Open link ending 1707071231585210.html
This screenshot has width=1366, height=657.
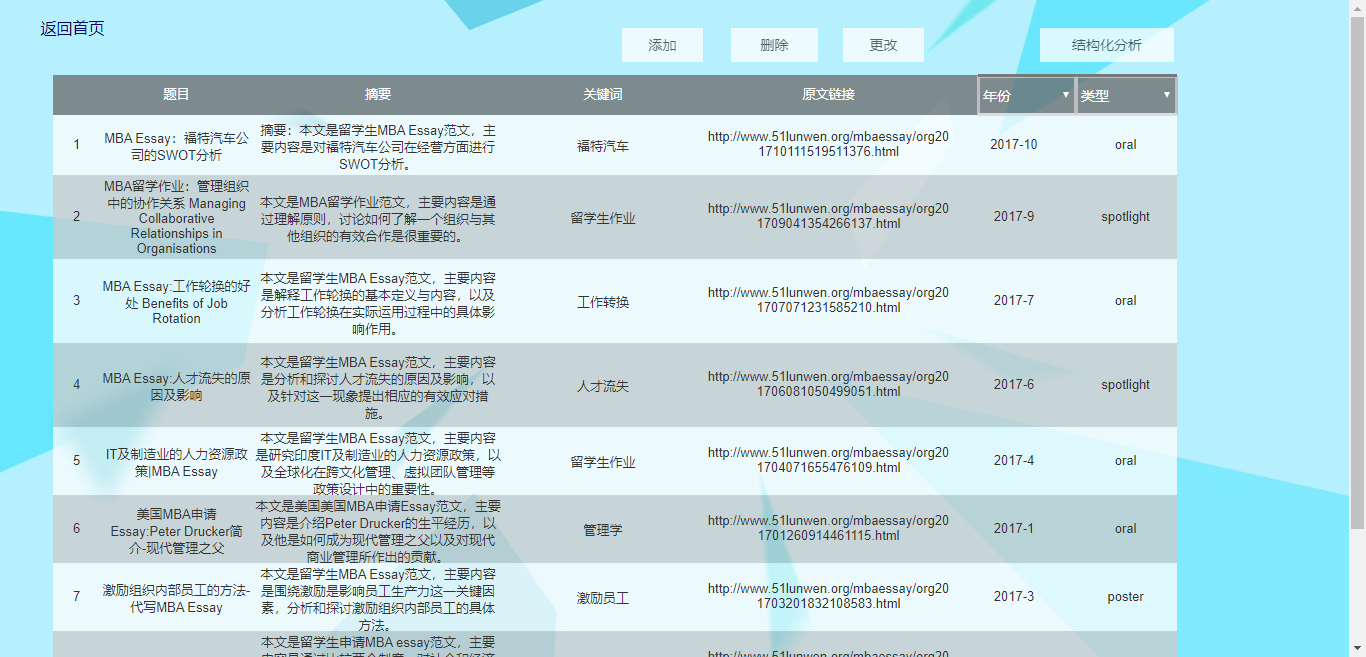pos(828,300)
